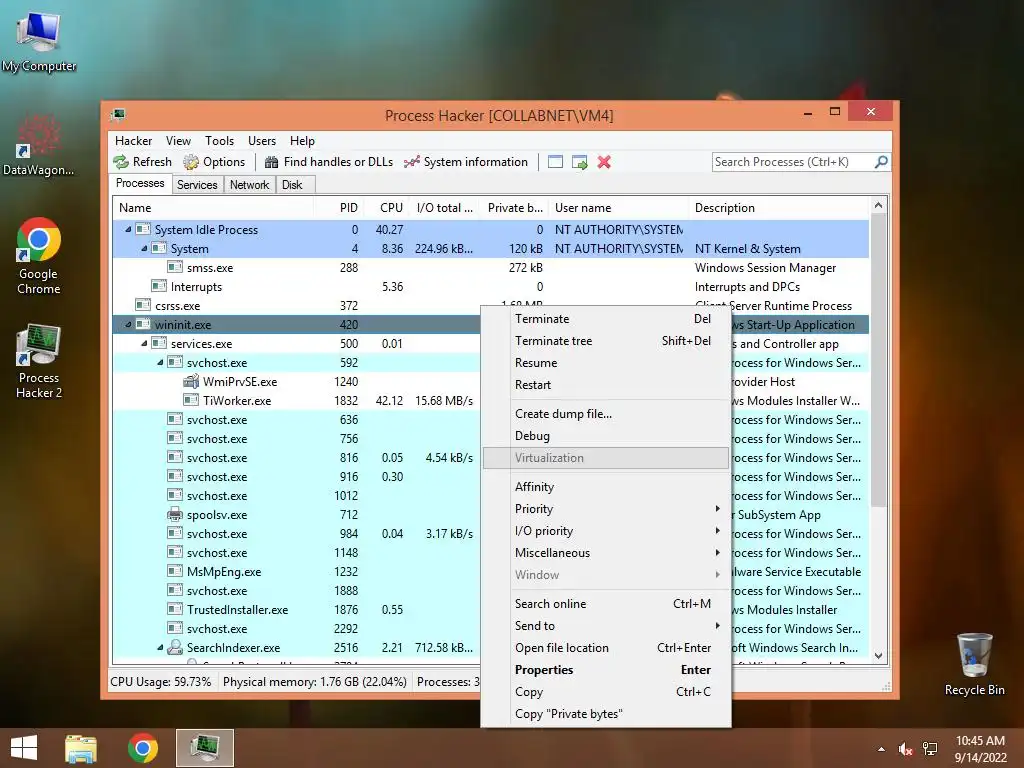The width and height of the screenshot is (1024, 768).
Task: Sort by the PID column header
Action: tap(338, 208)
